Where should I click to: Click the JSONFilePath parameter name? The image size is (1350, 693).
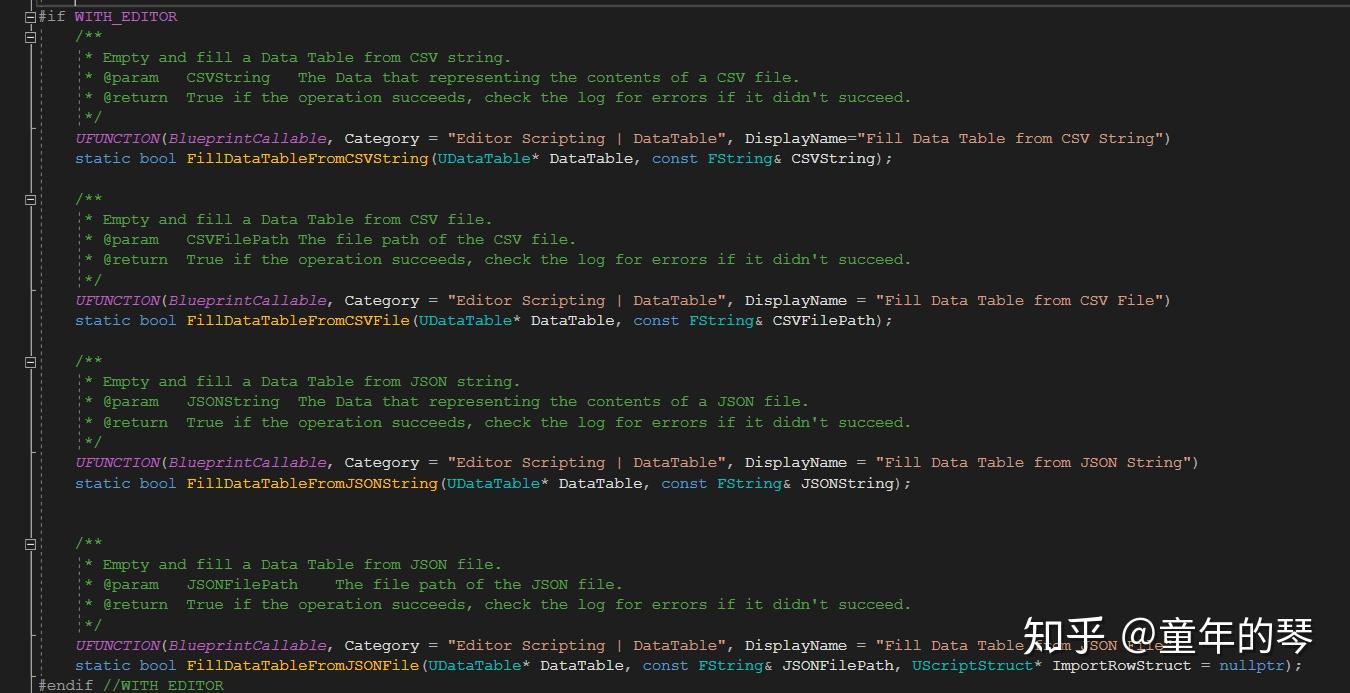pos(837,665)
